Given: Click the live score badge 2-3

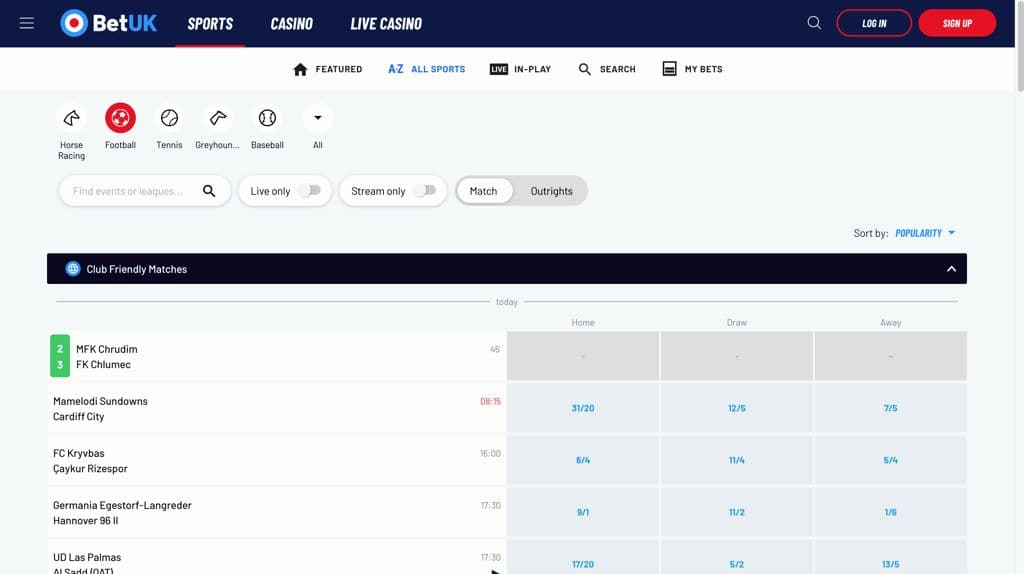Looking at the screenshot, I should (59, 356).
